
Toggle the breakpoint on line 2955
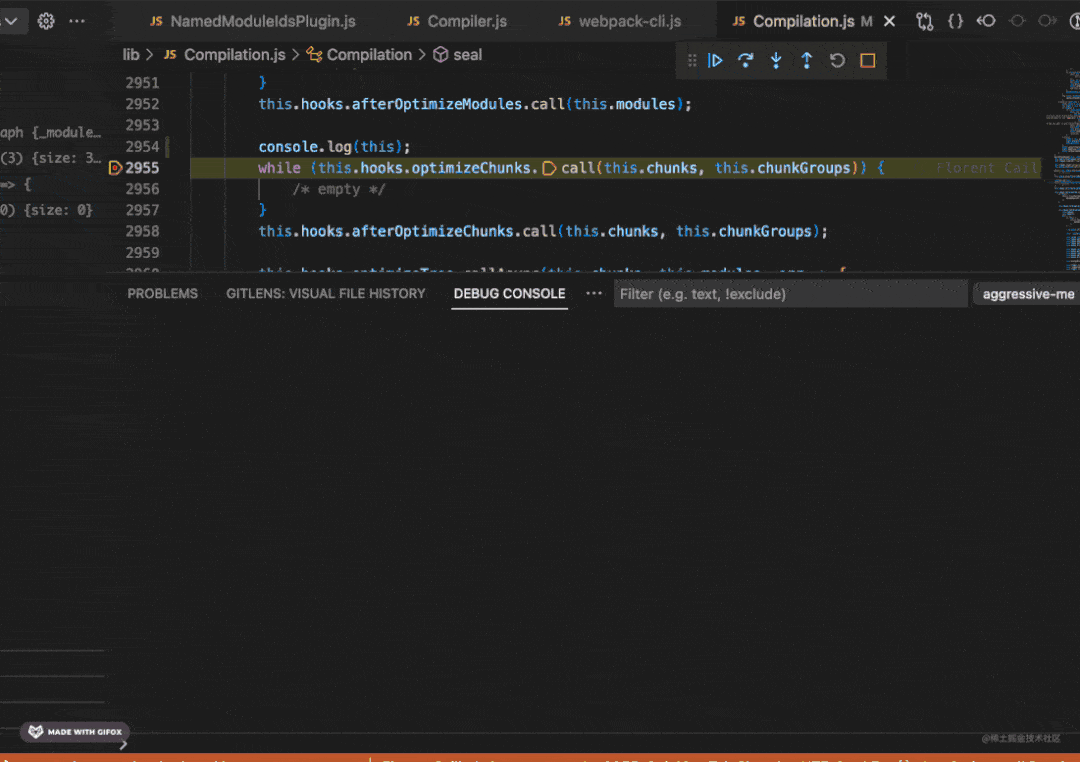(115, 168)
